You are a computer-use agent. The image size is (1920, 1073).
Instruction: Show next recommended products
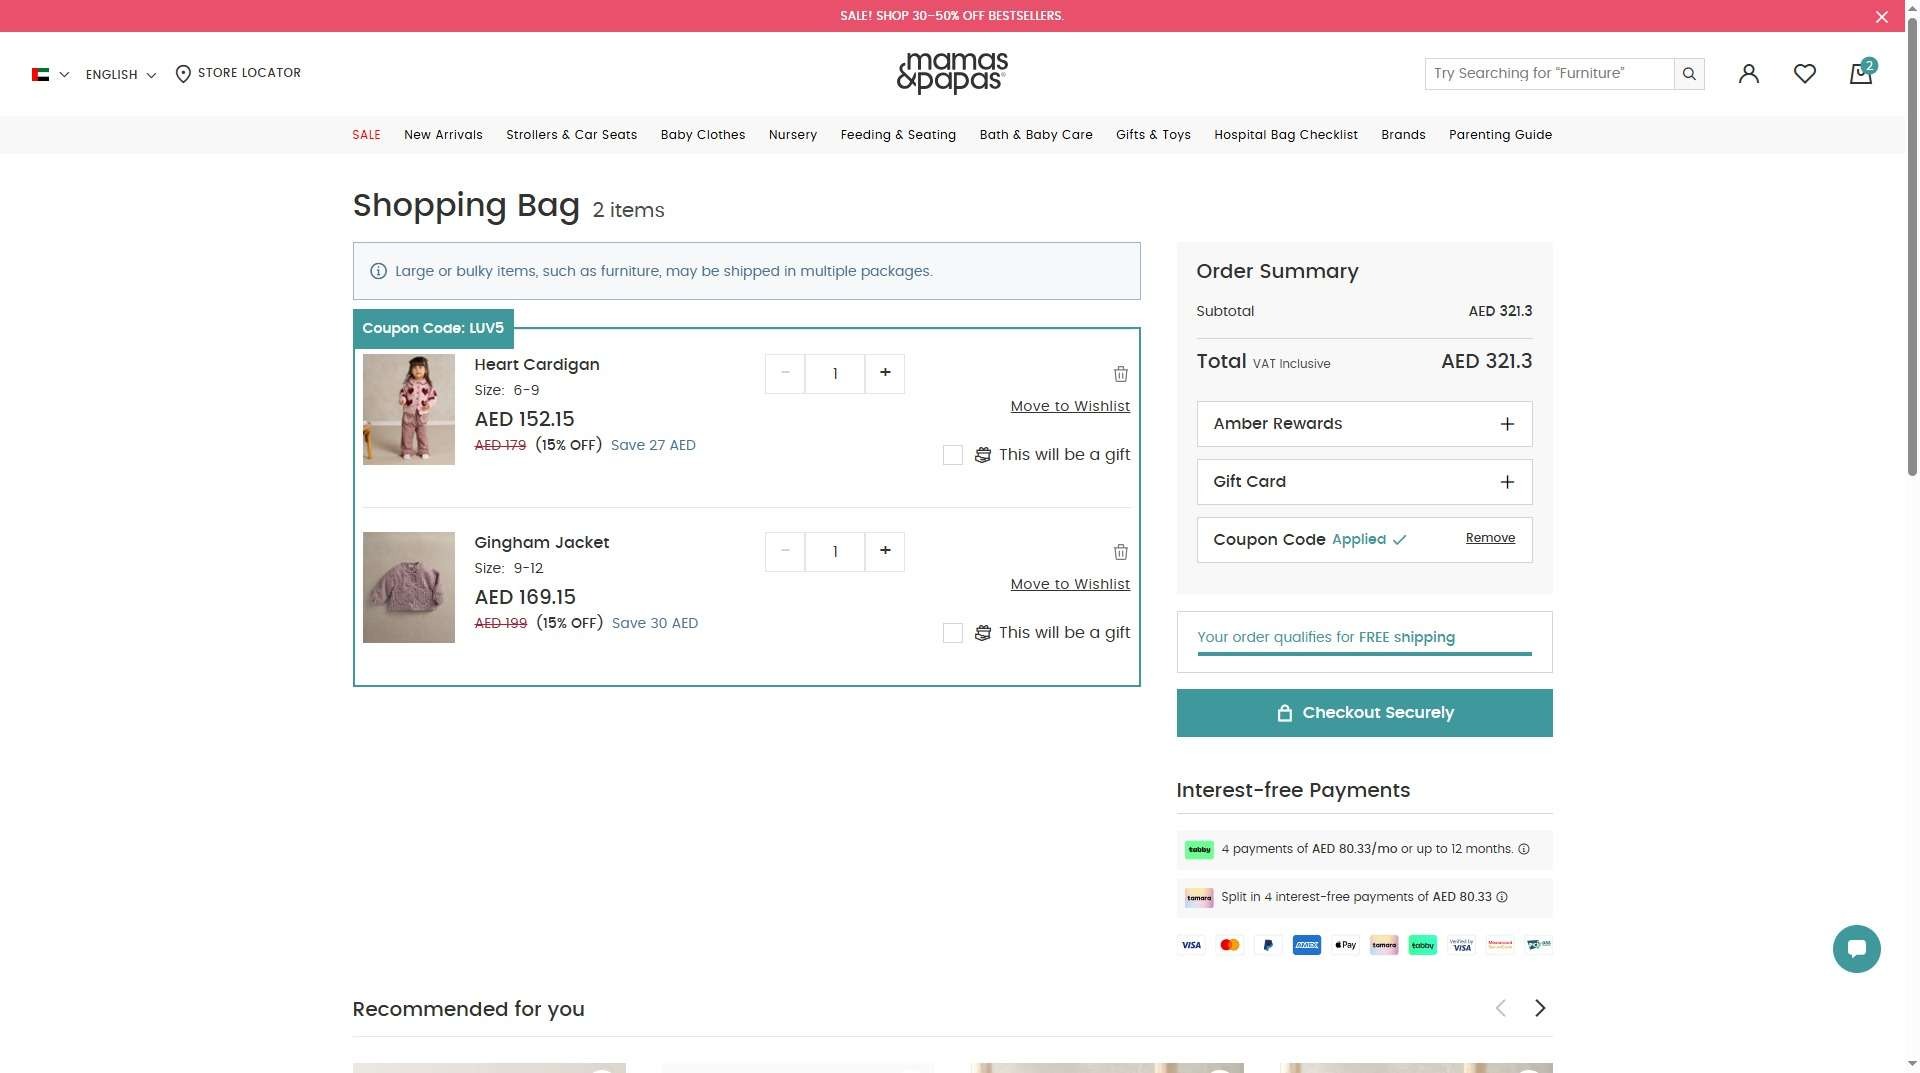pos(1540,1008)
